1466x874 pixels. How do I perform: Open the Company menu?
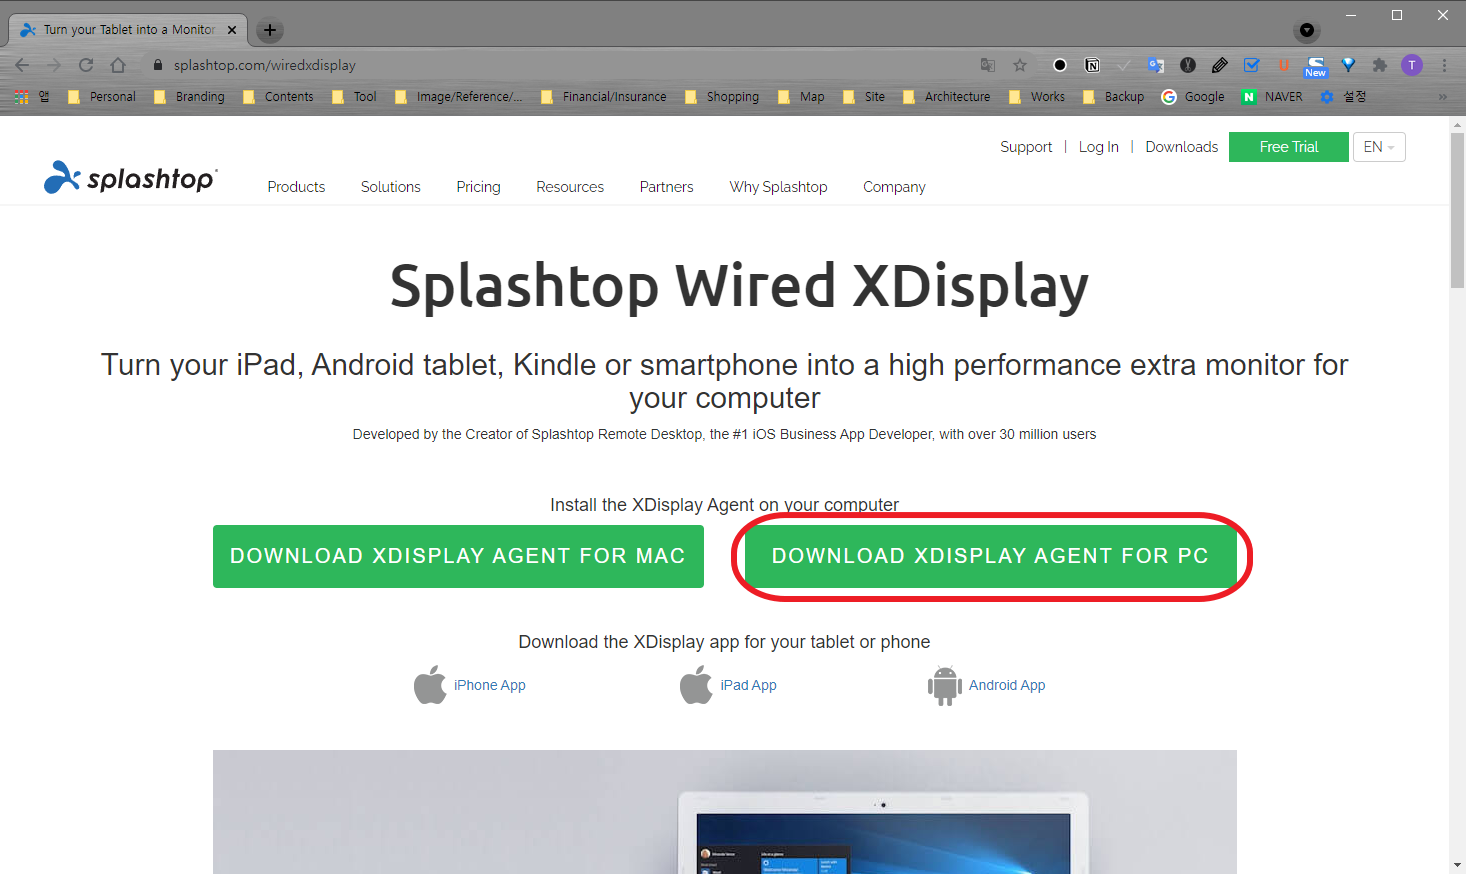pos(894,187)
